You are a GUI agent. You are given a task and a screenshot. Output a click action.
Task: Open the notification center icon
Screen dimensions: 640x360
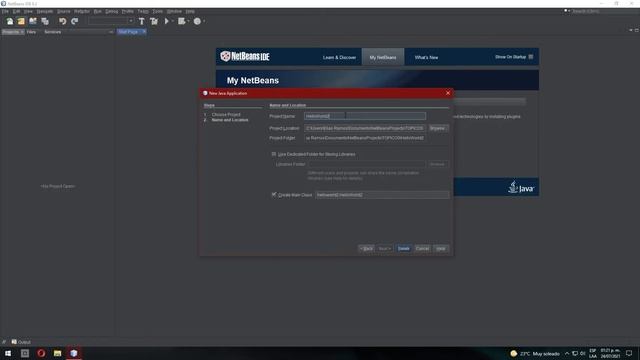[629, 353]
